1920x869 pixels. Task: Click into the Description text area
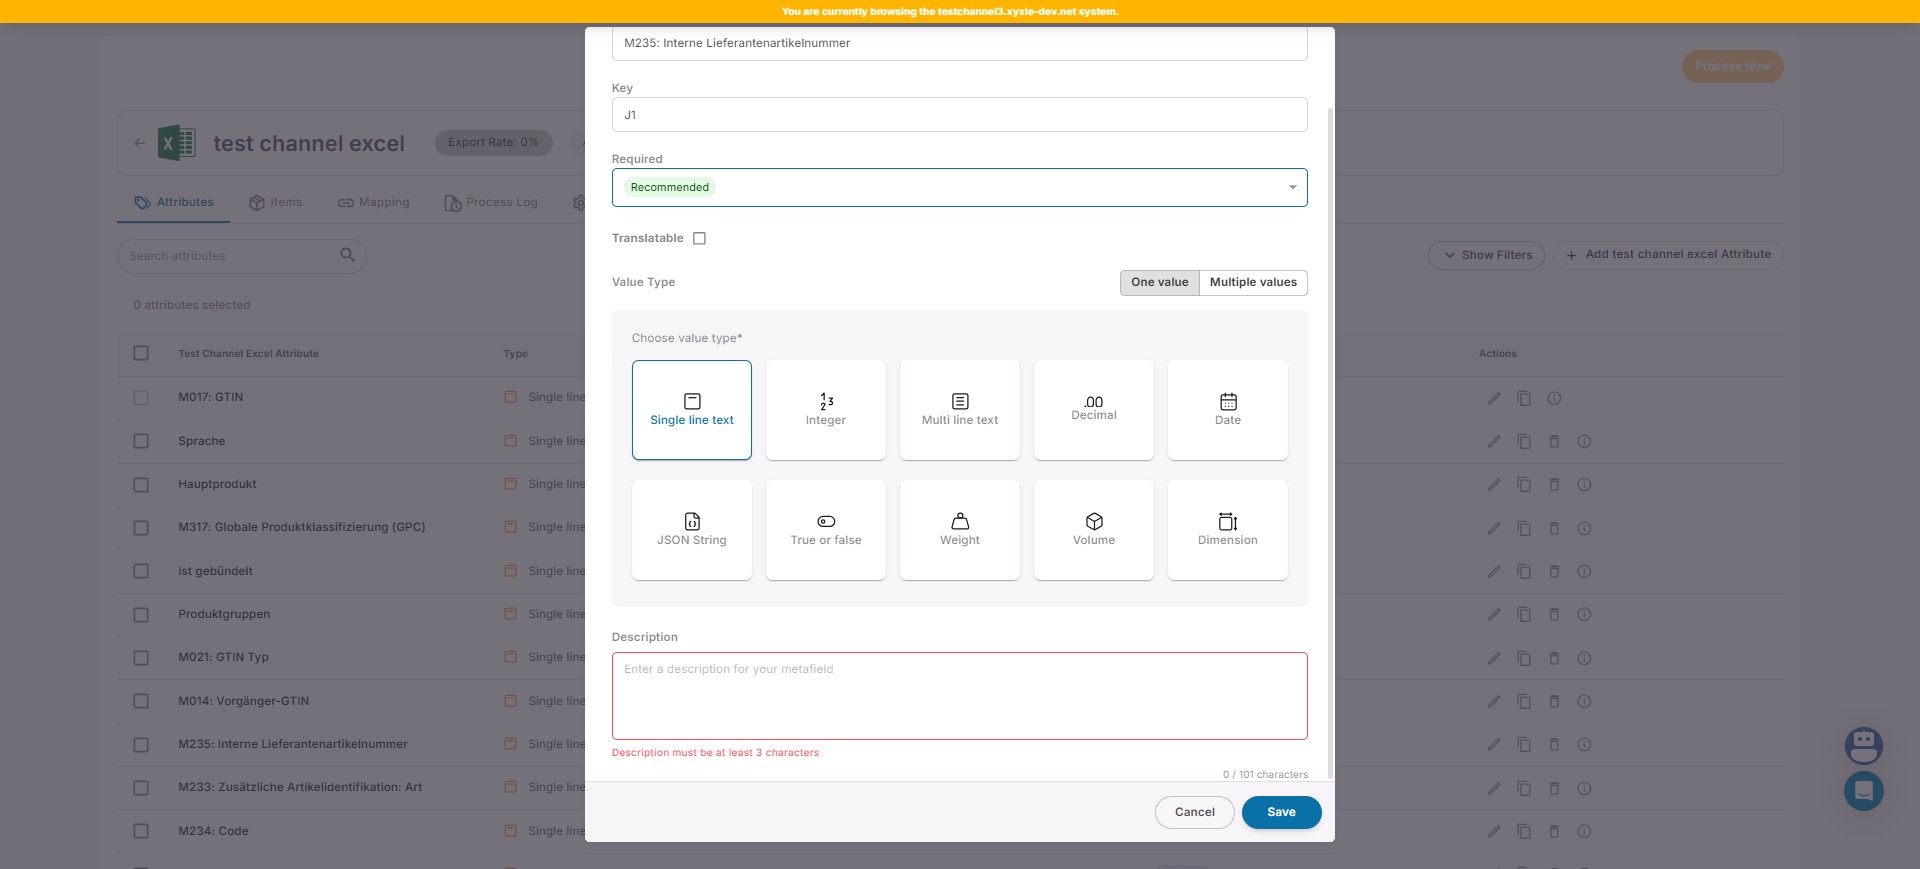coord(958,696)
